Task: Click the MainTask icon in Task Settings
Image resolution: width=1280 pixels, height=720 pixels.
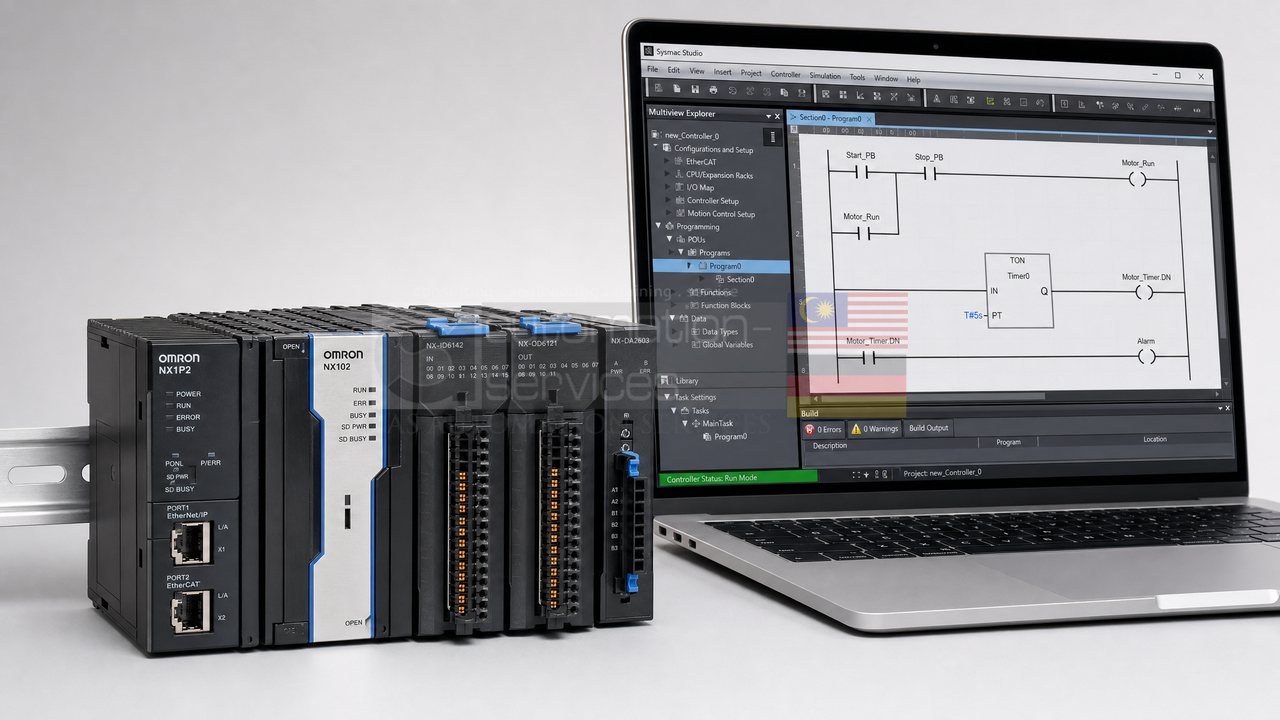Action: click(694, 424)
